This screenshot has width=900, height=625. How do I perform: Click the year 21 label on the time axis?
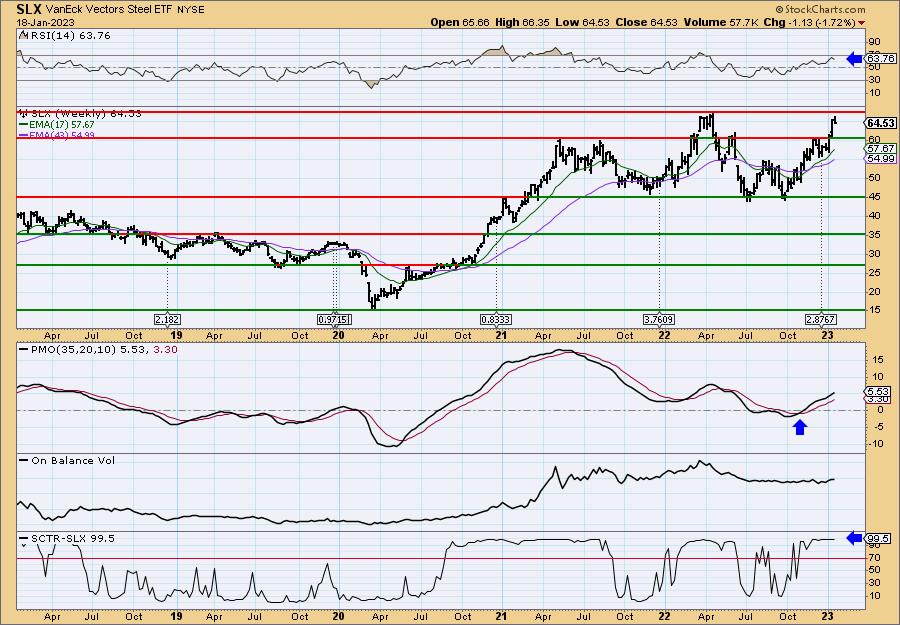pyautogui.click(x=501, y=335)
